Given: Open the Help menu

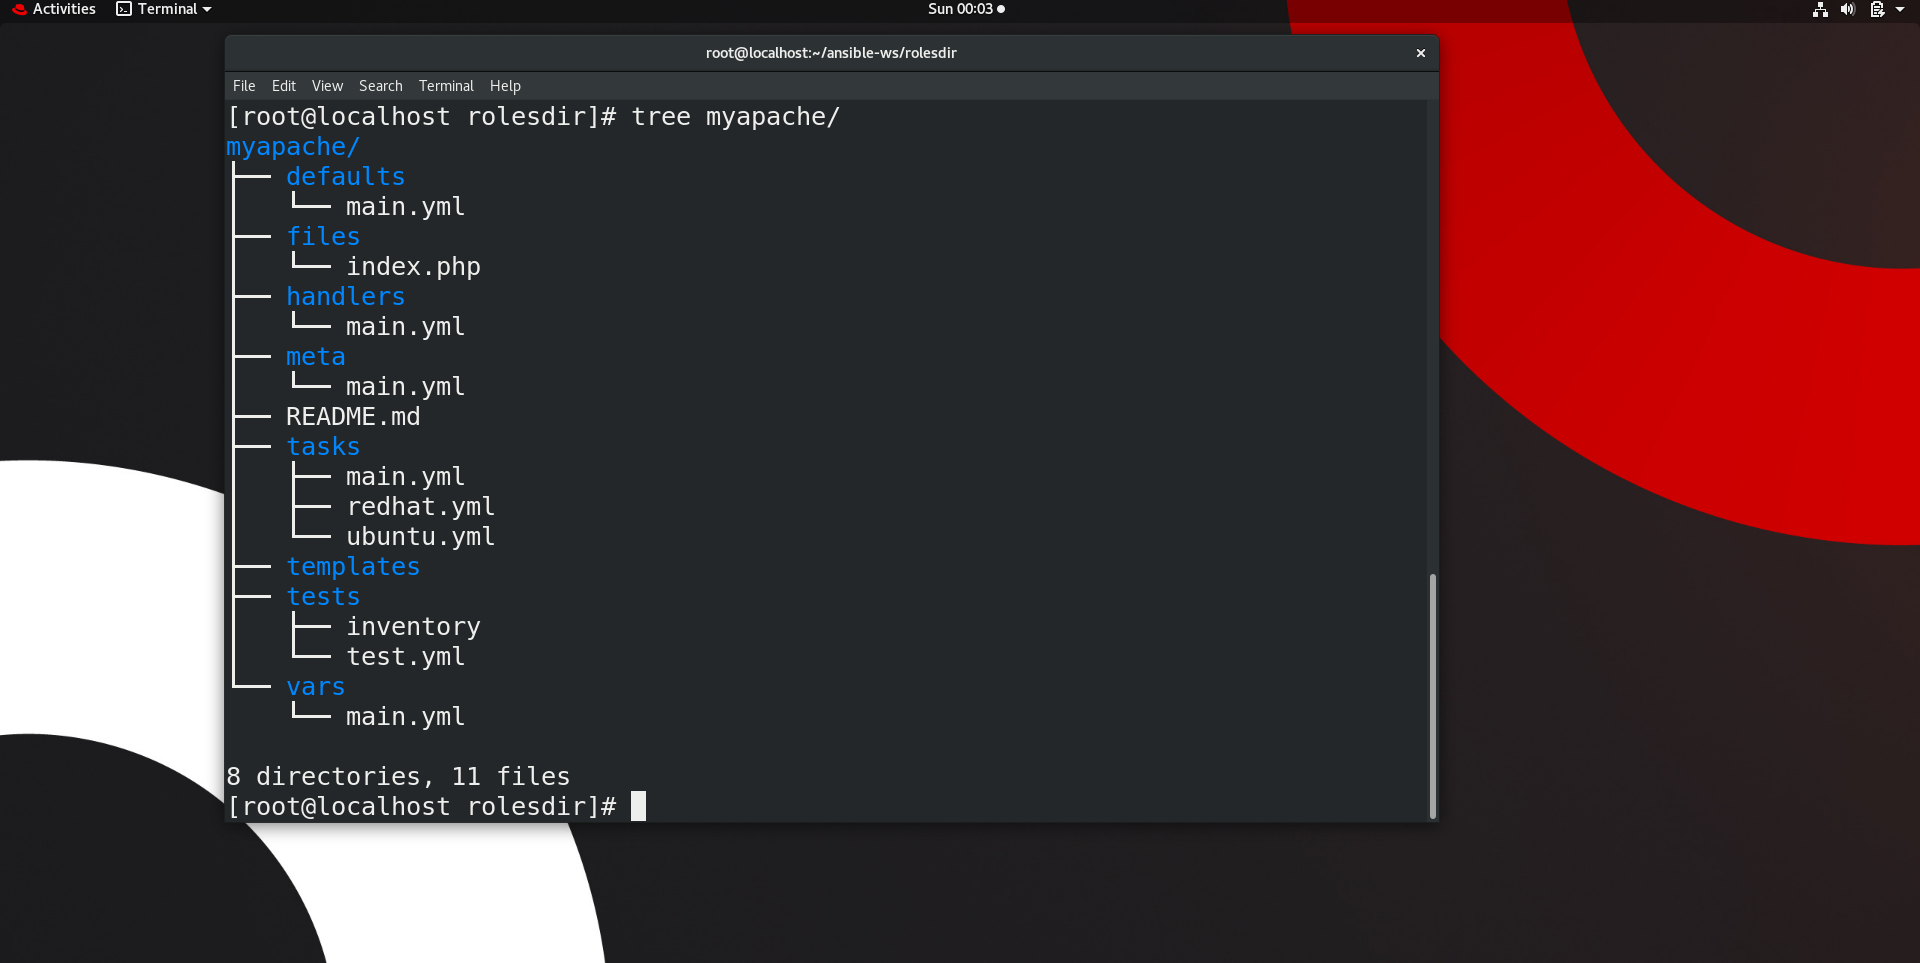Looking at the screenshot, I should (x=505, y=86).
